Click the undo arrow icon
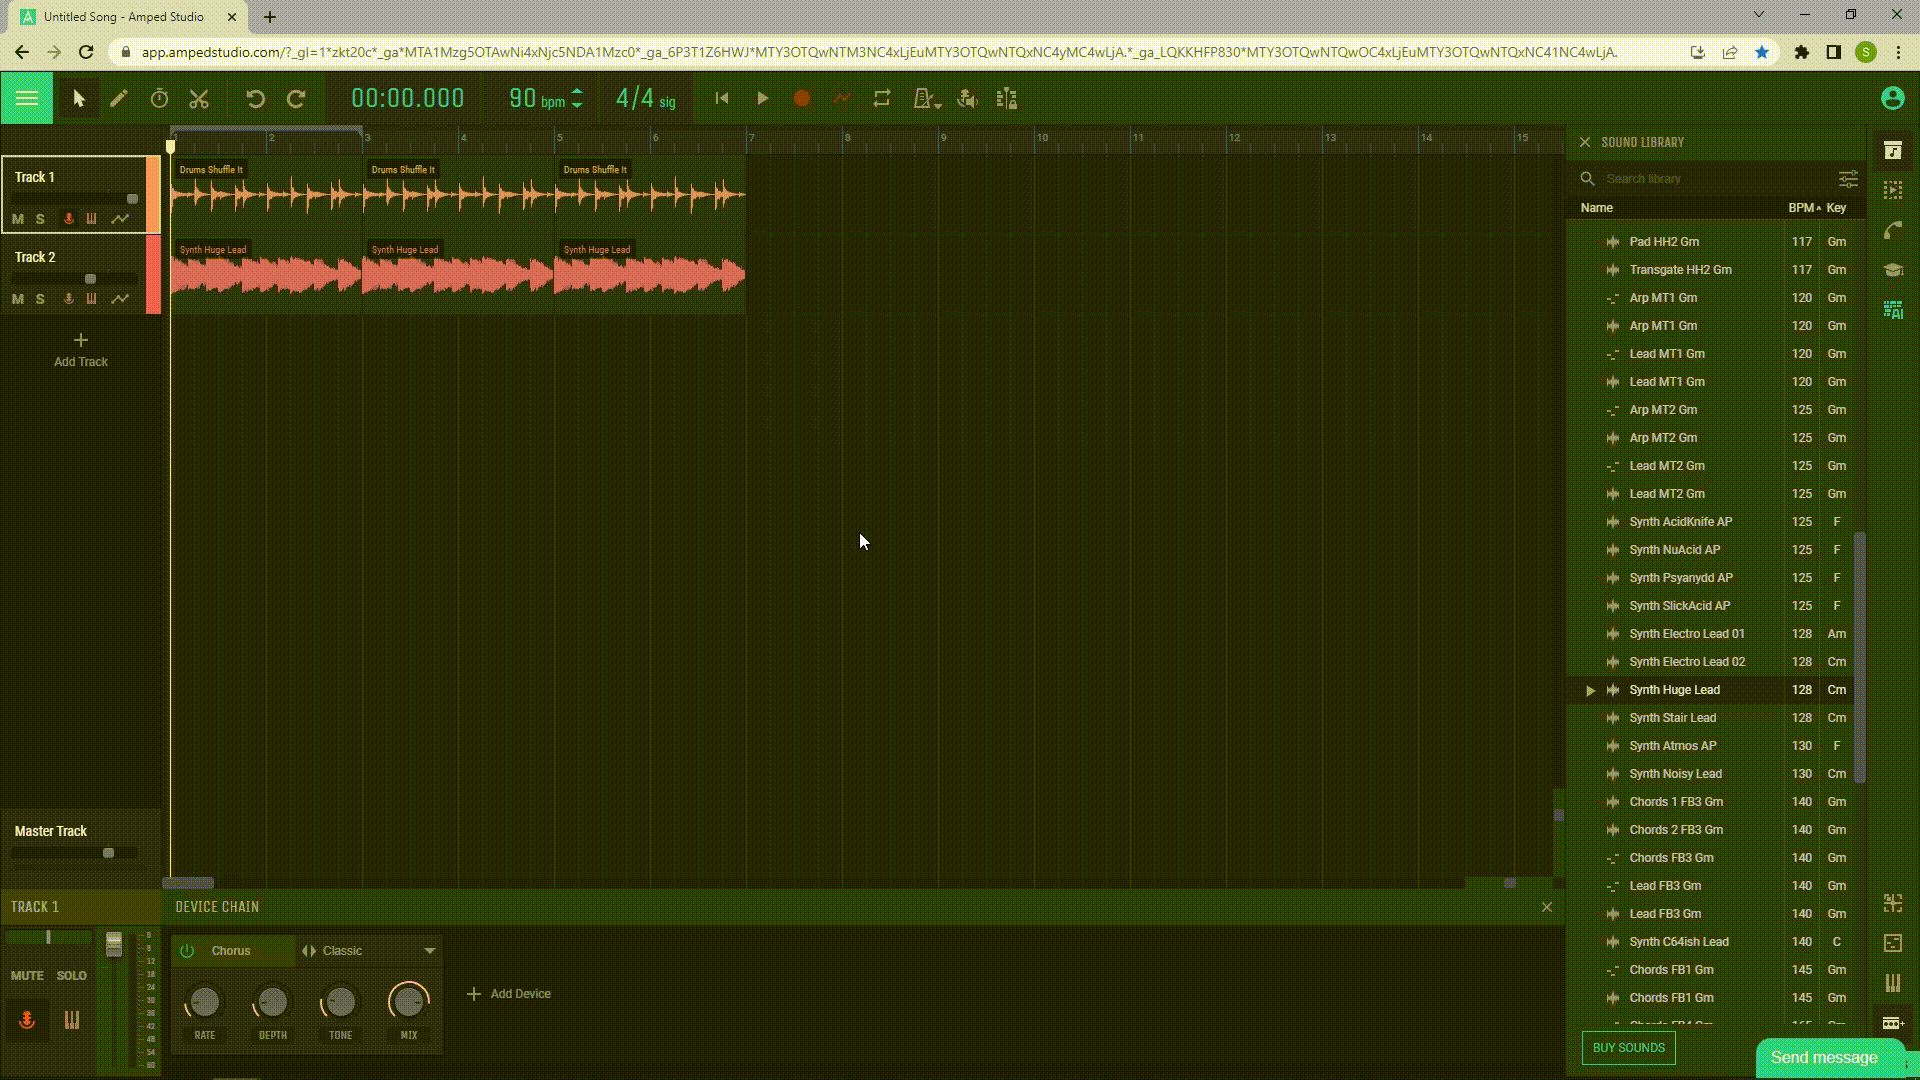This screenshot has width=1920, height=1080. (257, 98)
